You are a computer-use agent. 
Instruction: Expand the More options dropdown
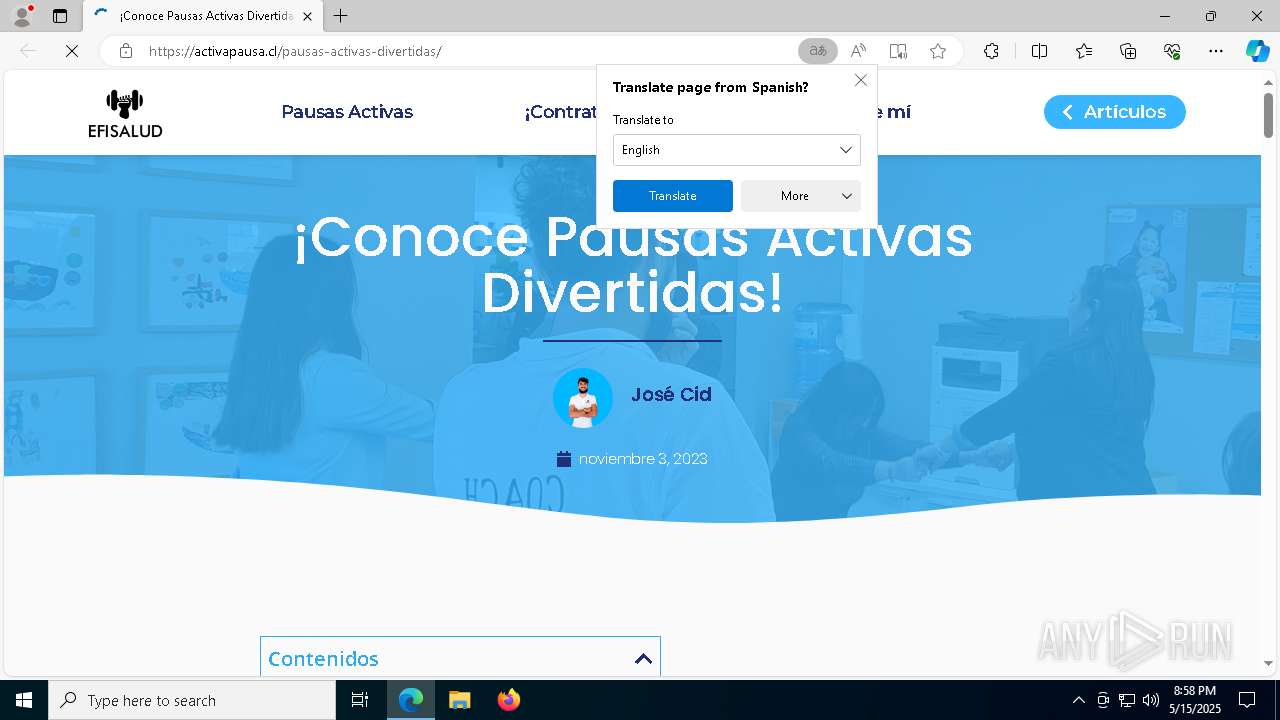click(x=801, y=196)
